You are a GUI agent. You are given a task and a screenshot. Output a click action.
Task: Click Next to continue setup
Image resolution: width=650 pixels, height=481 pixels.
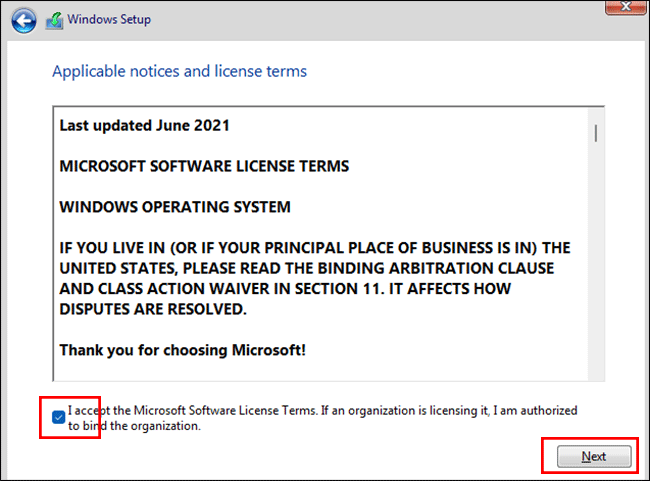tap(594, 457)
